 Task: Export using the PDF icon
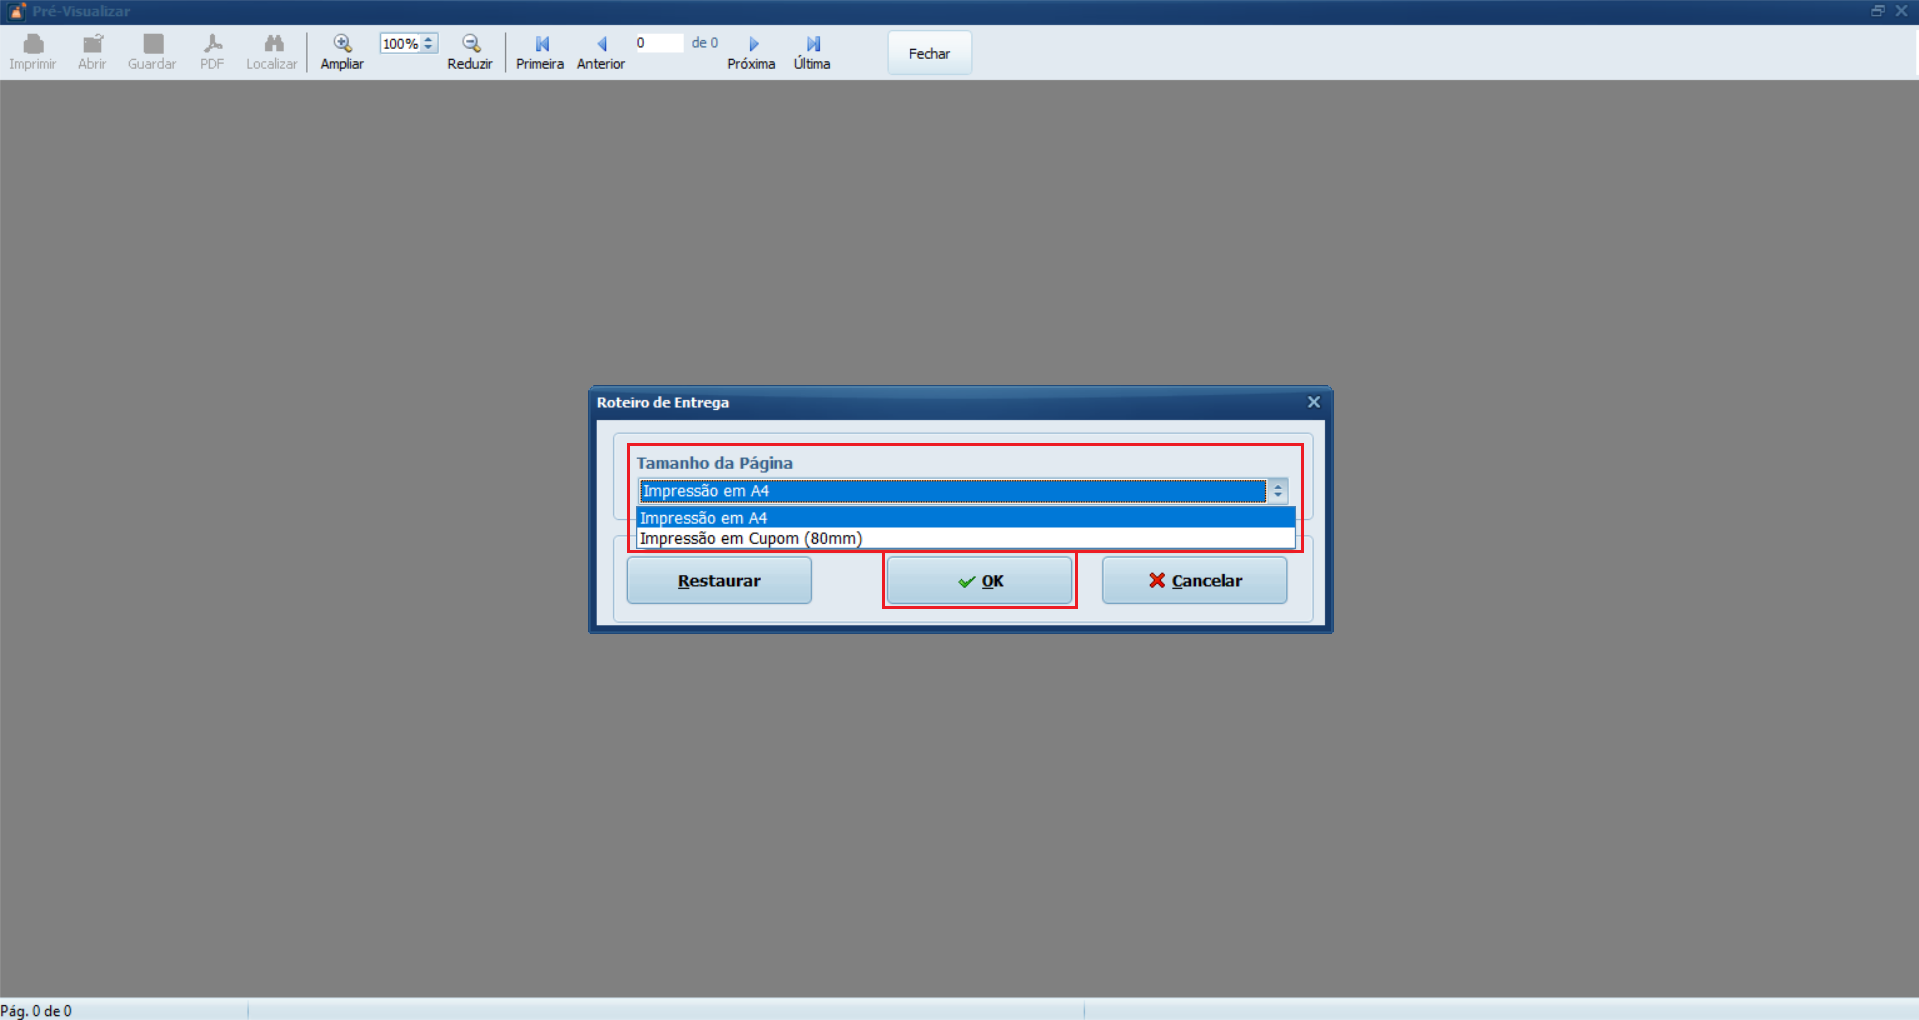212,44
